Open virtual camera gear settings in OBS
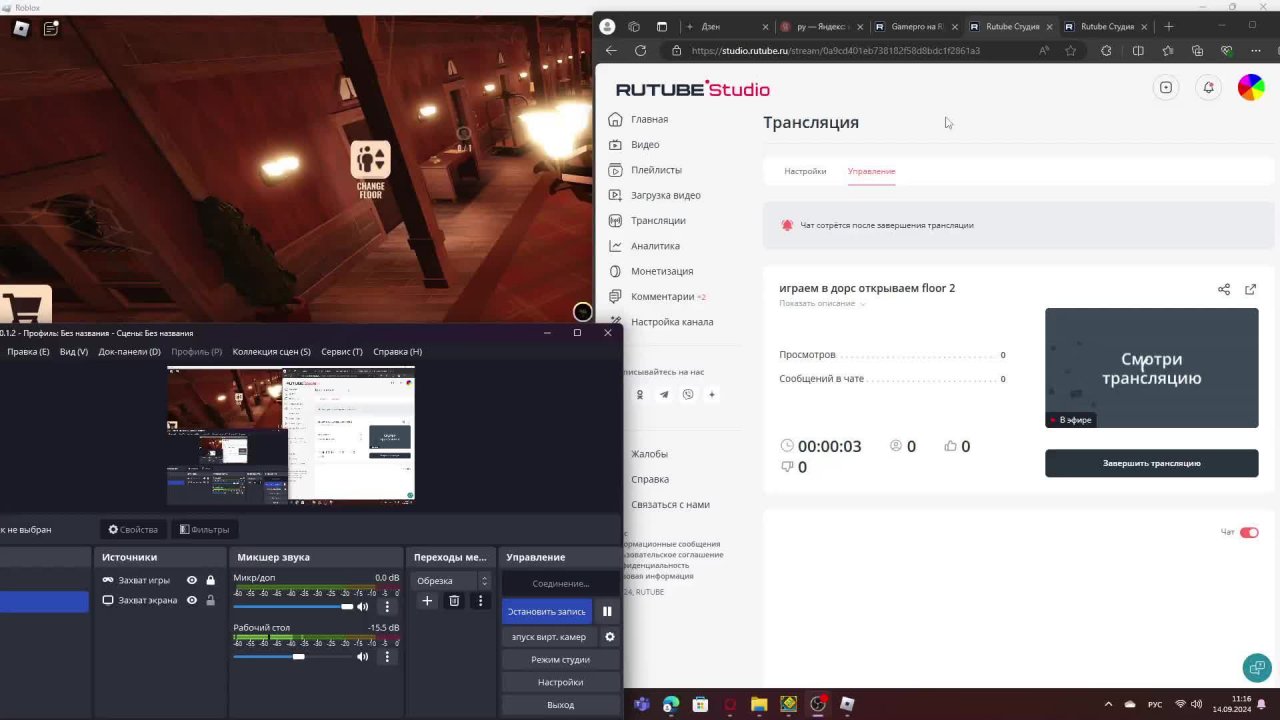Viewport: 1280px width, 720px height. point(609,637)
